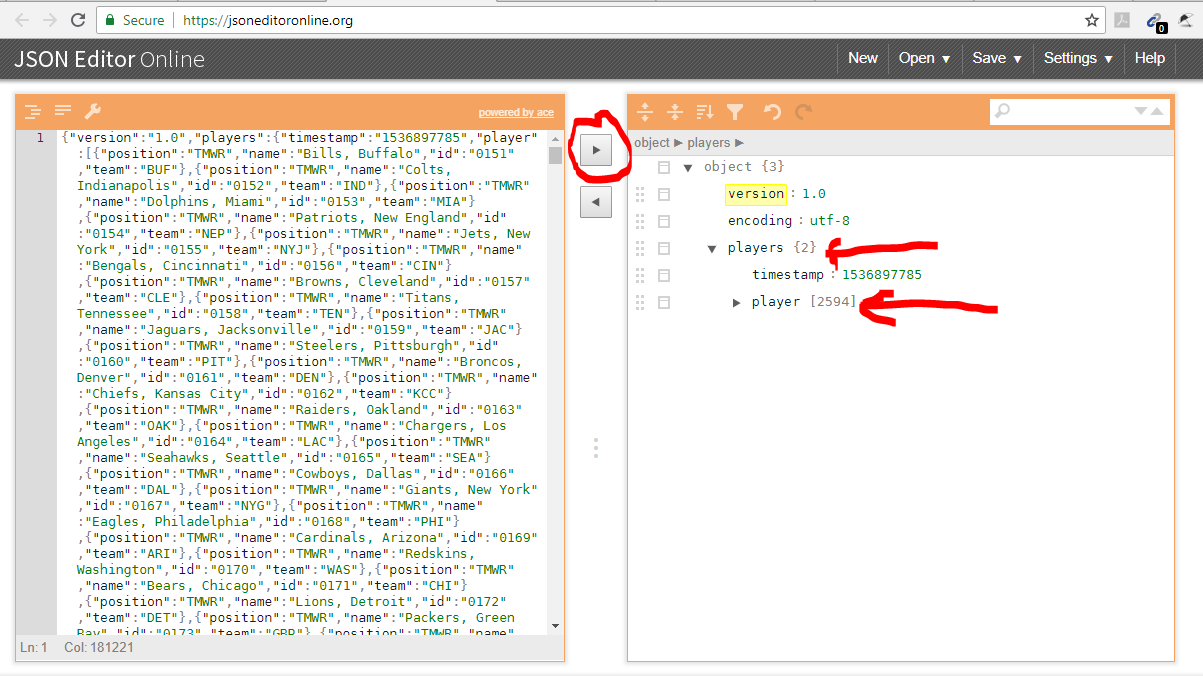Open the Sort contents icon
This screenshot has width=1203, height=676.
click(704, 111)
